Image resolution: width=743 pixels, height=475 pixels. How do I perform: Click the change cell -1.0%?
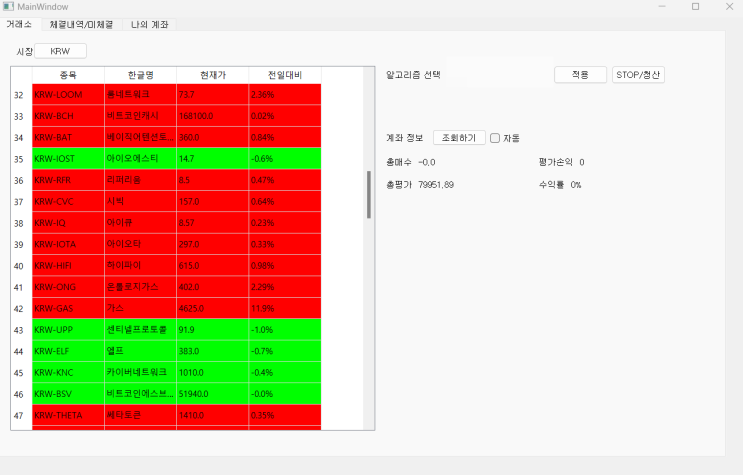pos(285,329)
